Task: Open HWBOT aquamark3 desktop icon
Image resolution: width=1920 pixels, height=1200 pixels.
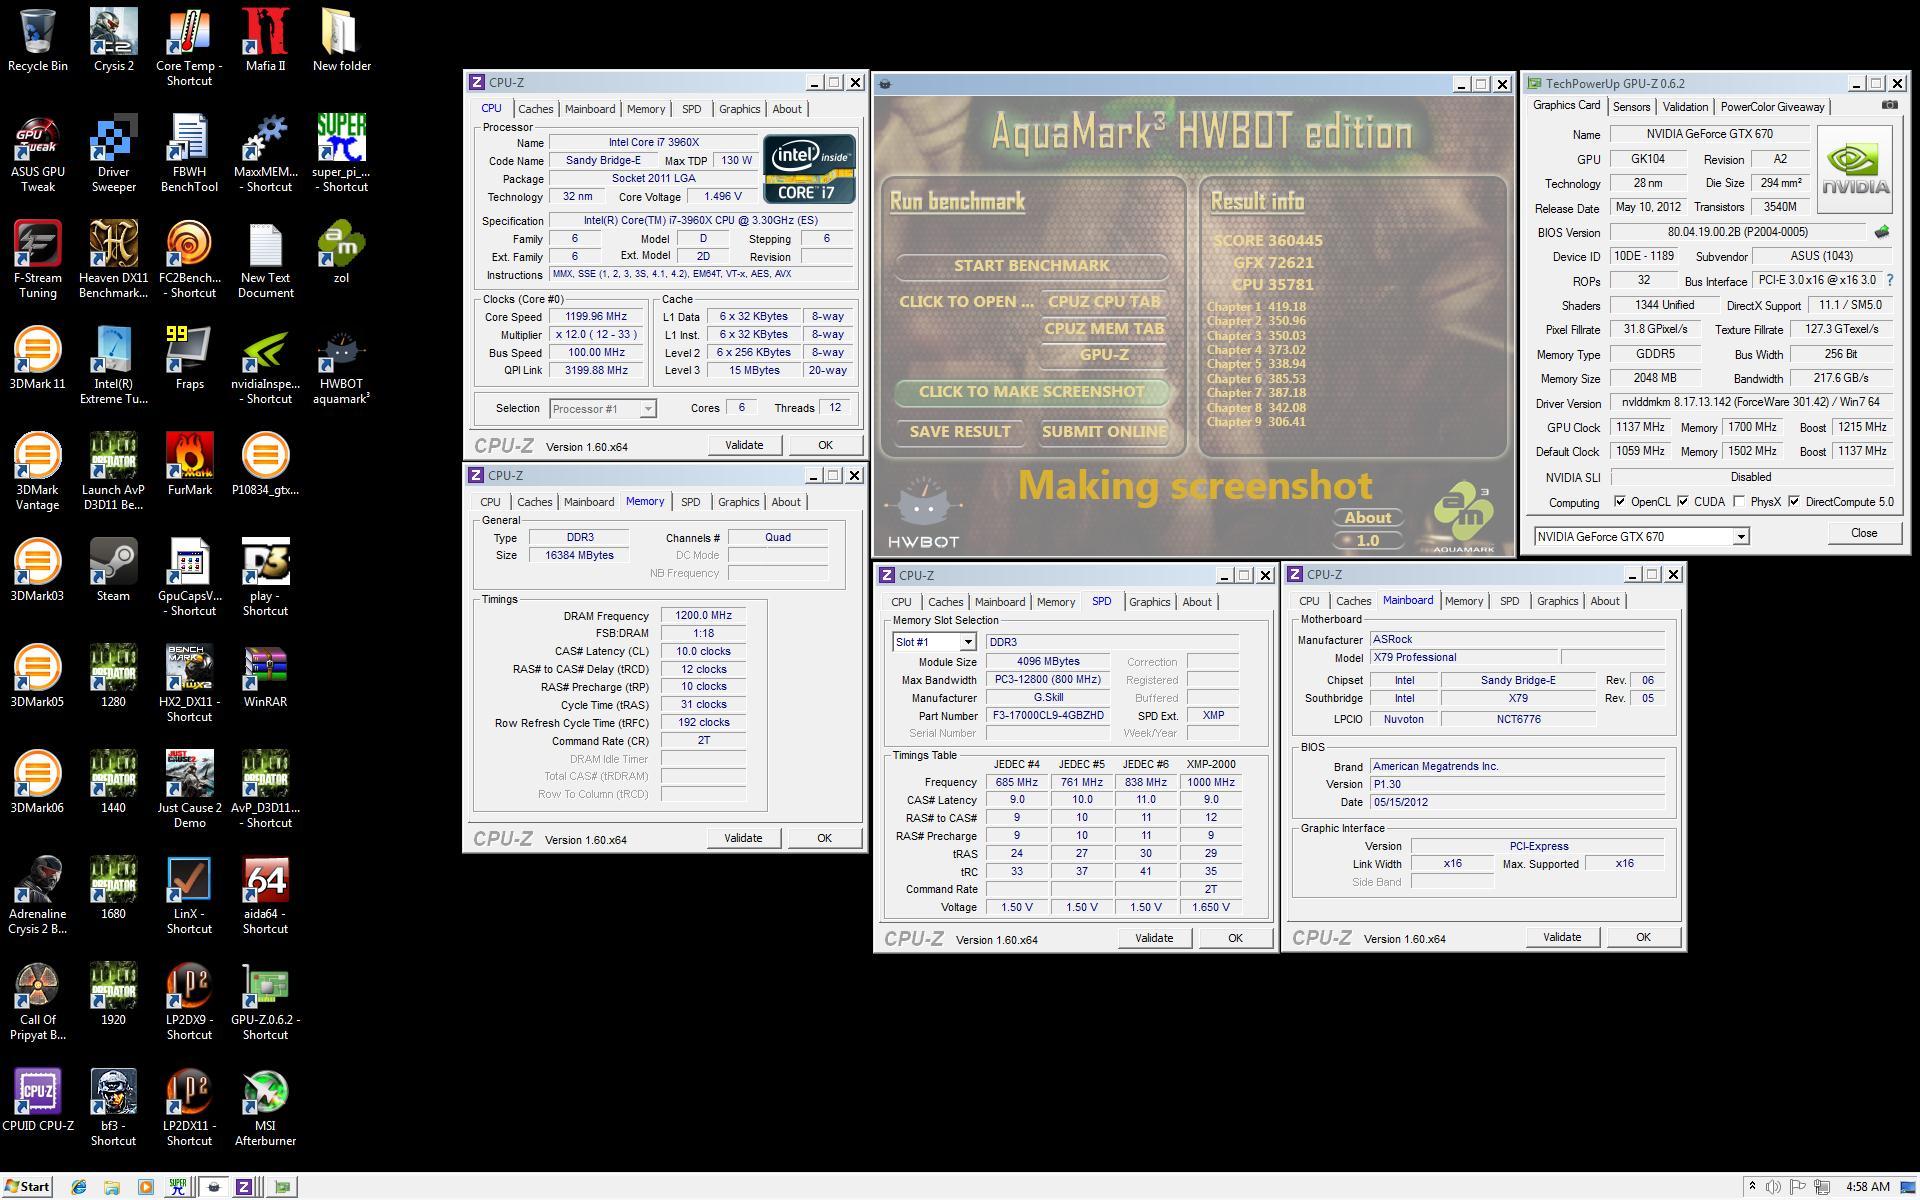Action: click(x=341, y=365)
